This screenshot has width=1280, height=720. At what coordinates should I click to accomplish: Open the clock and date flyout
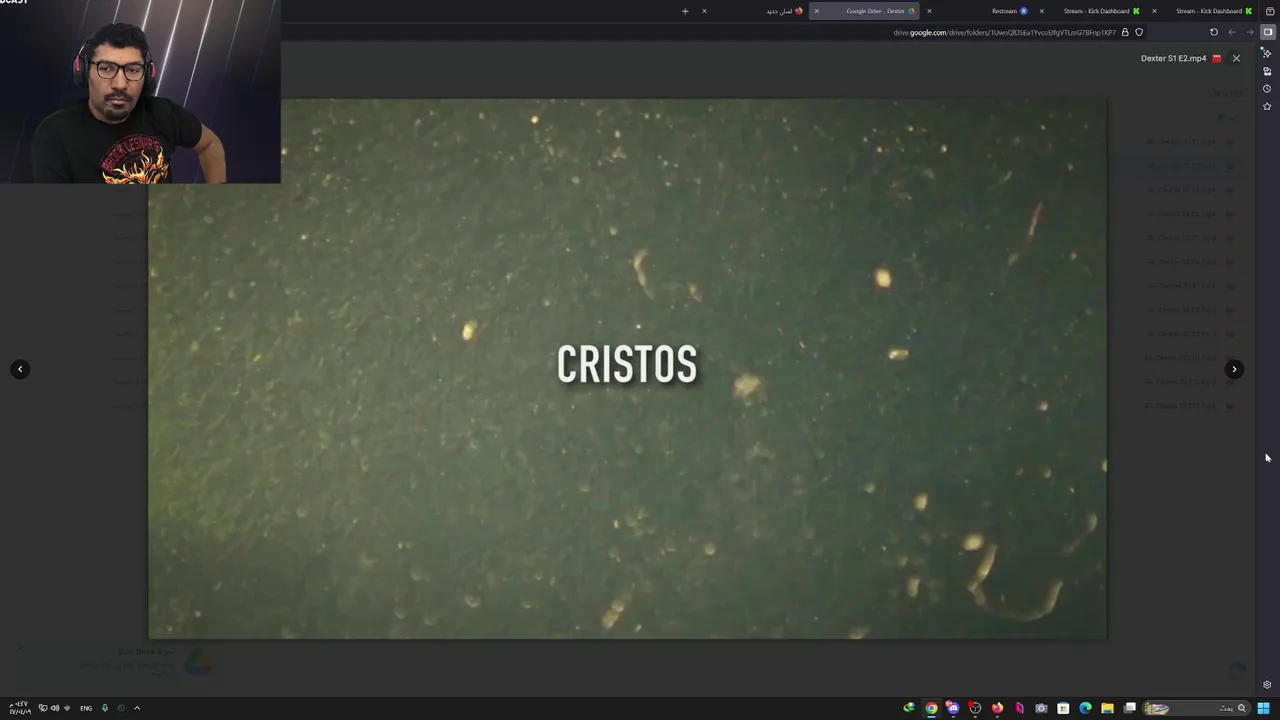coord(20,708)
